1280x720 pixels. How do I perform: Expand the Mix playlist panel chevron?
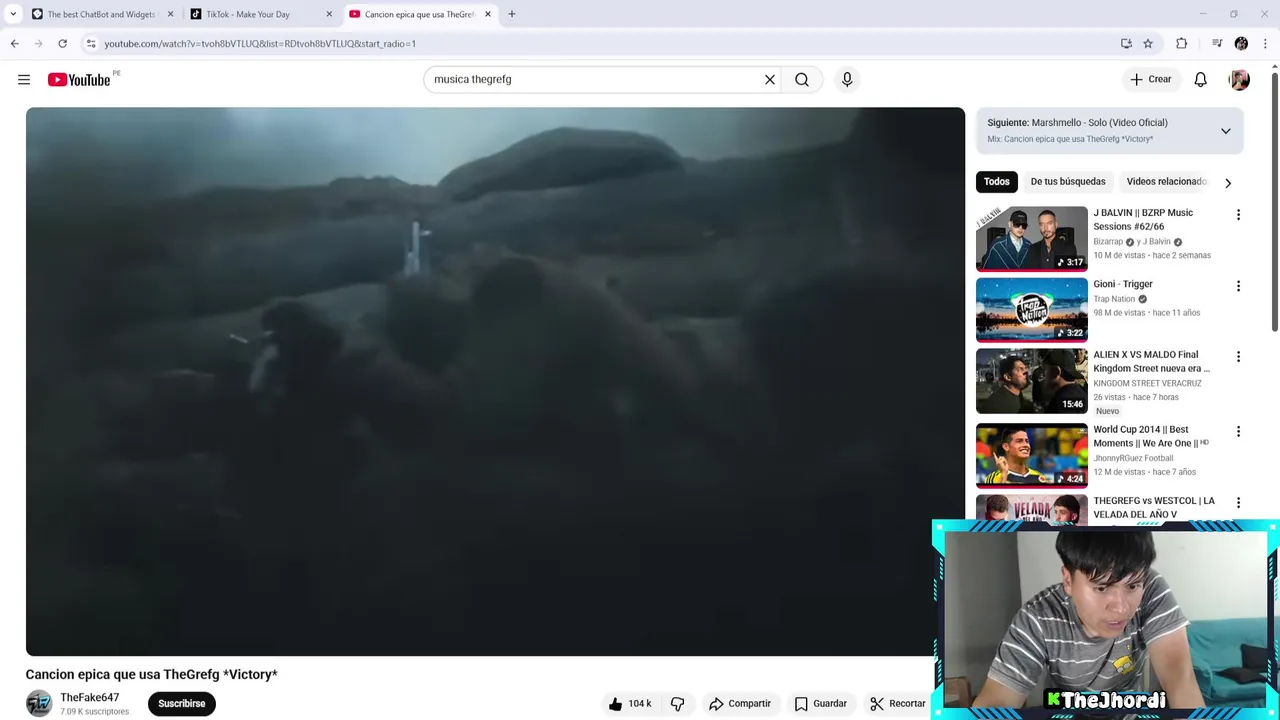1225,131
